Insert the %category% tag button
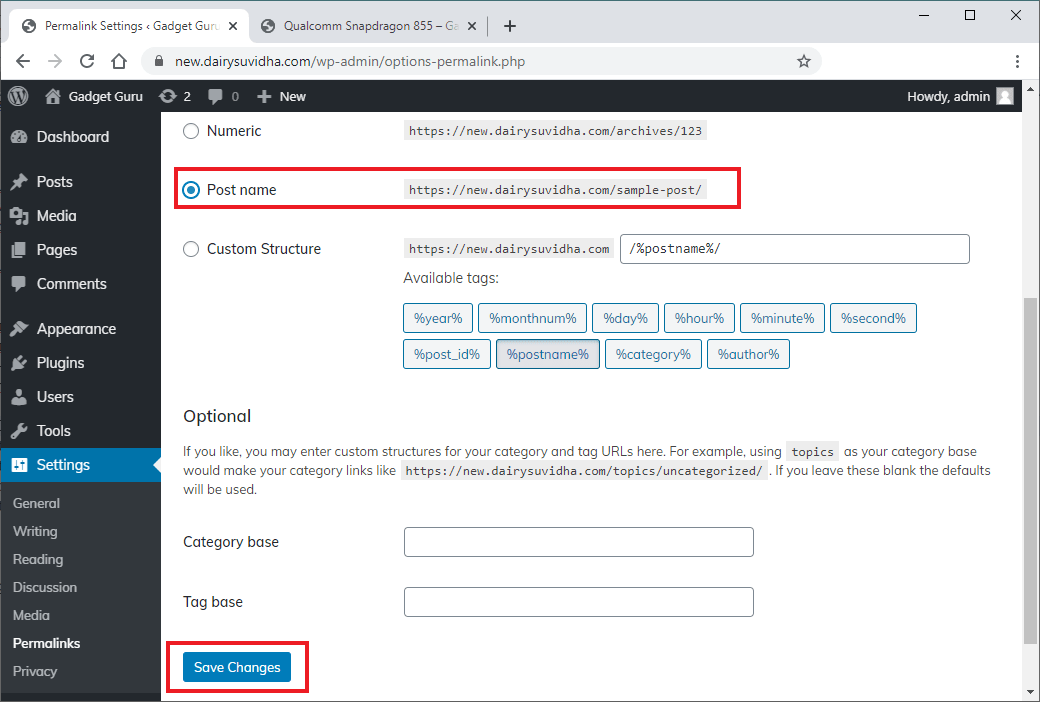The image size is (1040, 702). pos(652,354)
